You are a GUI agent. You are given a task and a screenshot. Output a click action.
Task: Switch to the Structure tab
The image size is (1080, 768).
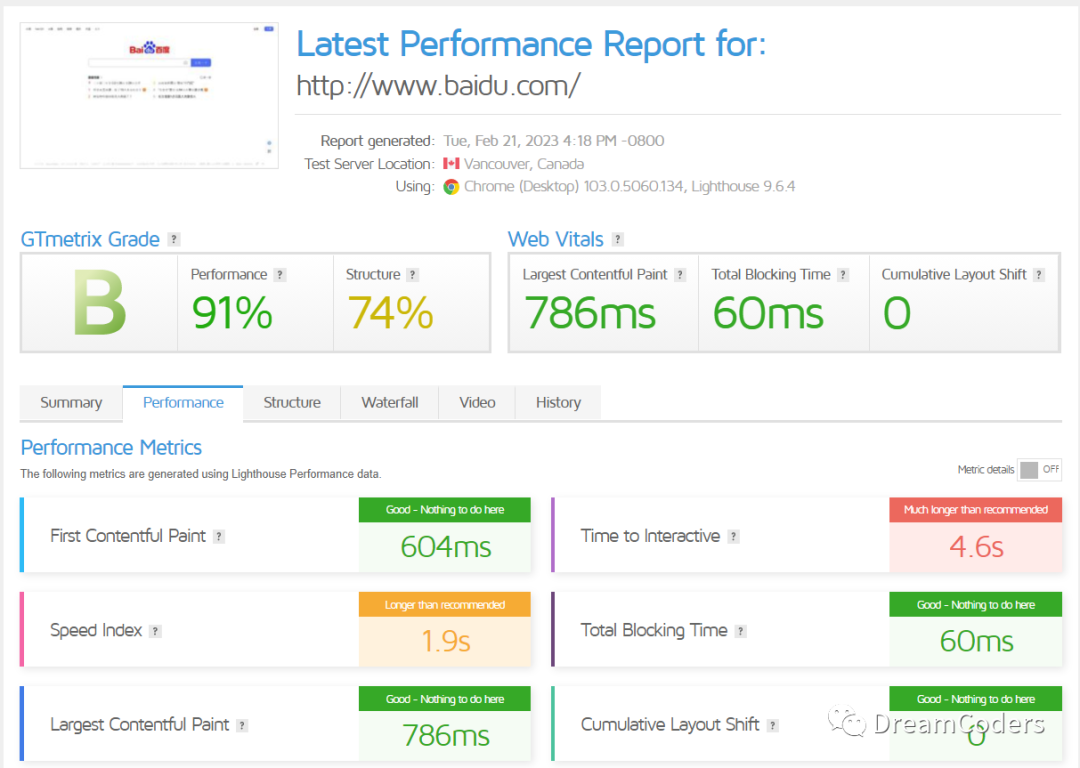(292, 403)
